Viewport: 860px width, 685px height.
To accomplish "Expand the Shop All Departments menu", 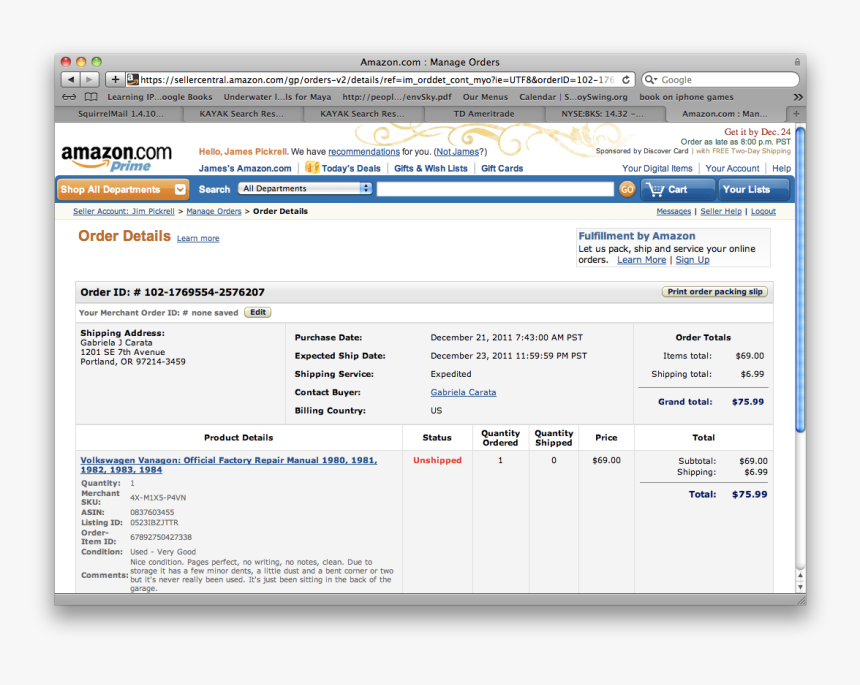I will click(x=123, y=189).
